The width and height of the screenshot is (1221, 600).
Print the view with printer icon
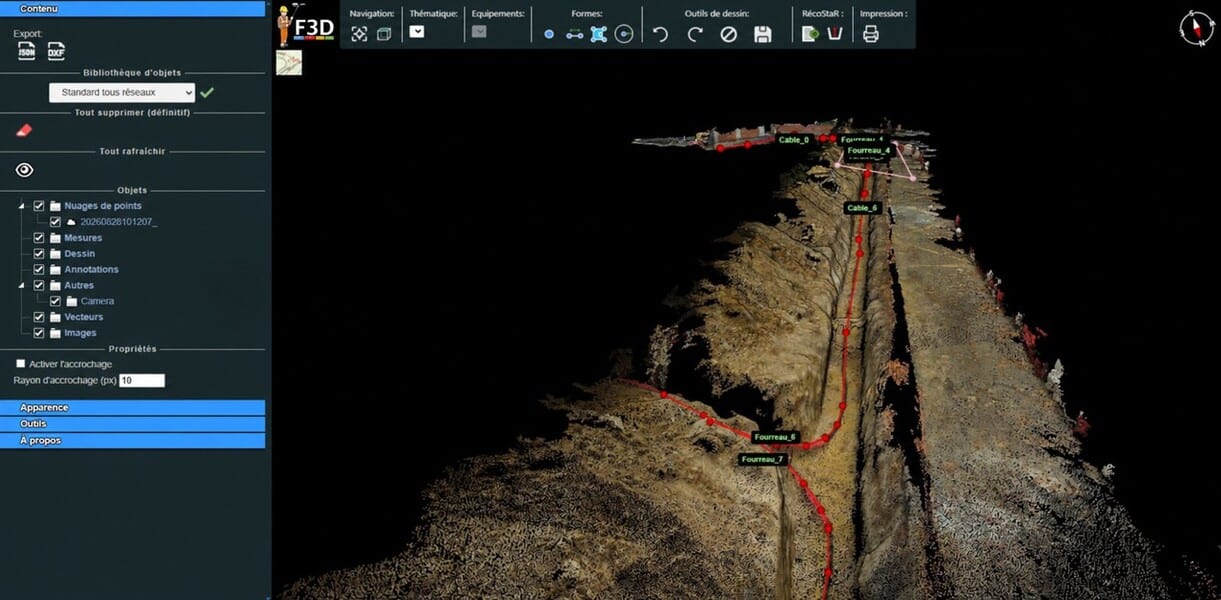(871, 34)
